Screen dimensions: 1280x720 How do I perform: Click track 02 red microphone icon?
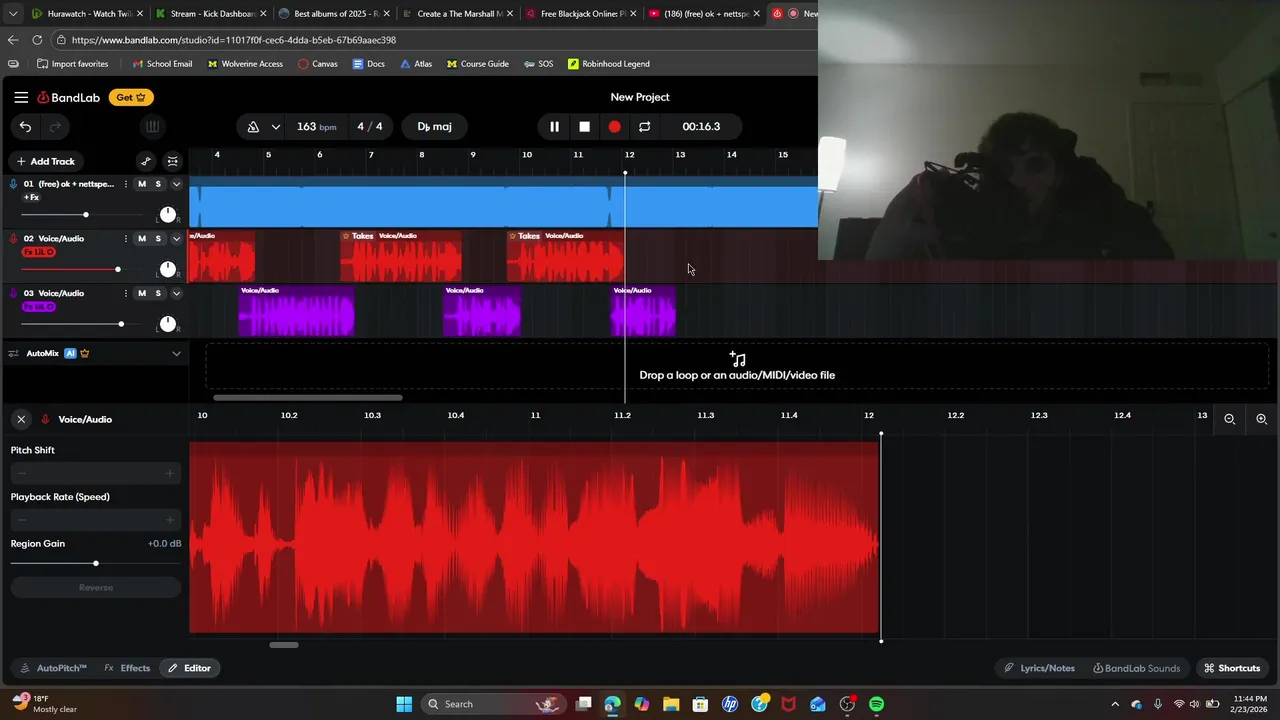click(13, 239)
